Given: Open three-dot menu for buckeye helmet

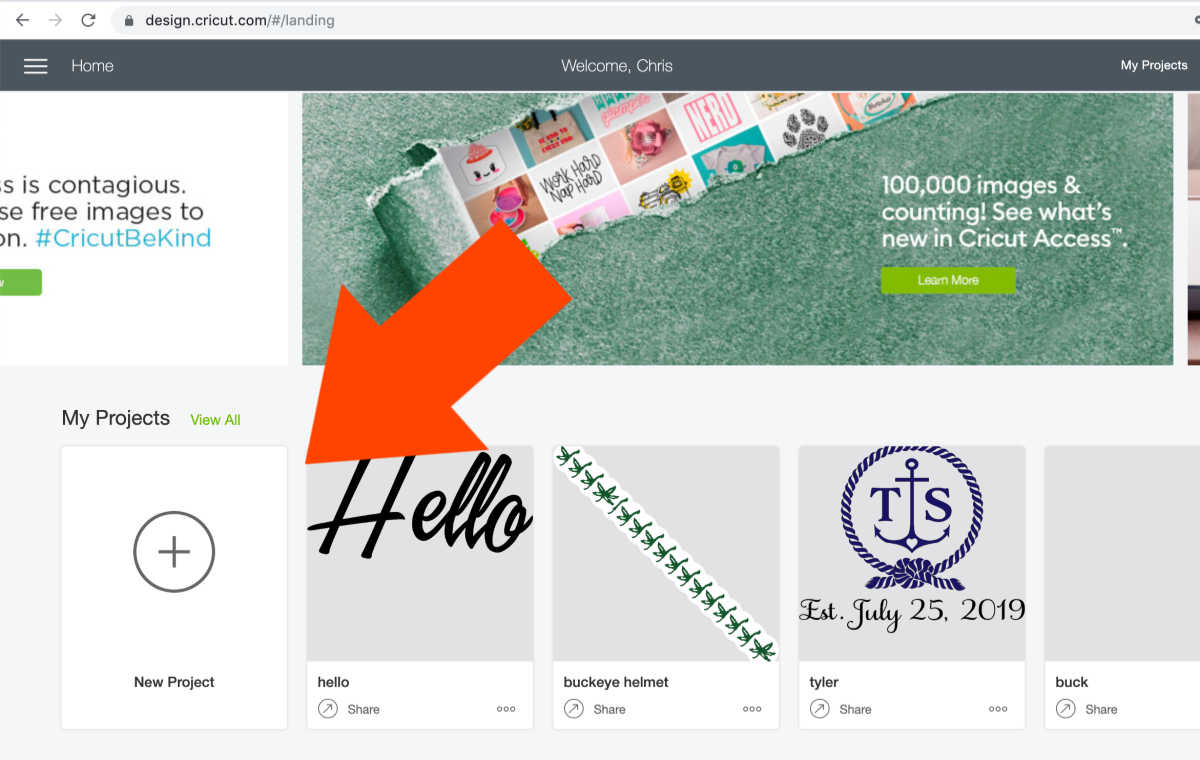Looking at the screenshot, I should tap(752, 709).
